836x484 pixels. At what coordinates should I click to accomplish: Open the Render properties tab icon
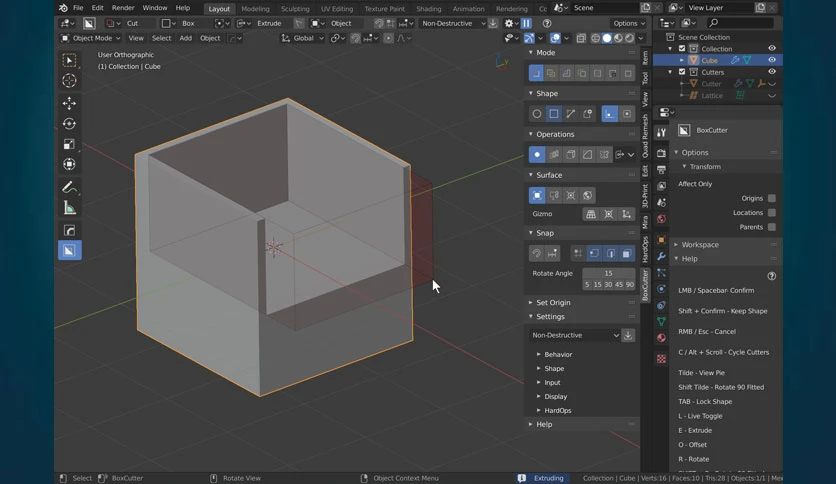[661, 154]
